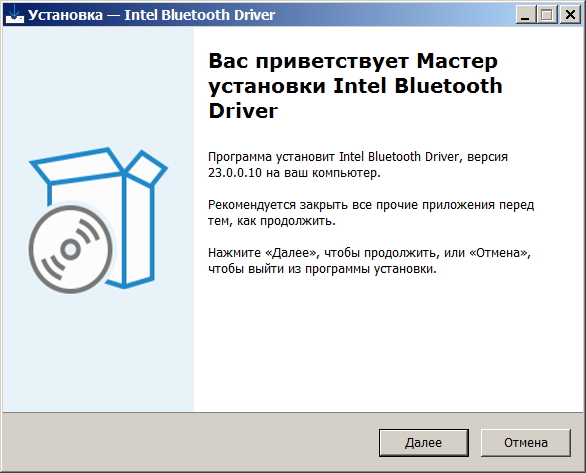This screenshot has height=473, width=586.
Task: Click the empty white area below instructions
Action: [x=389, y=344]
